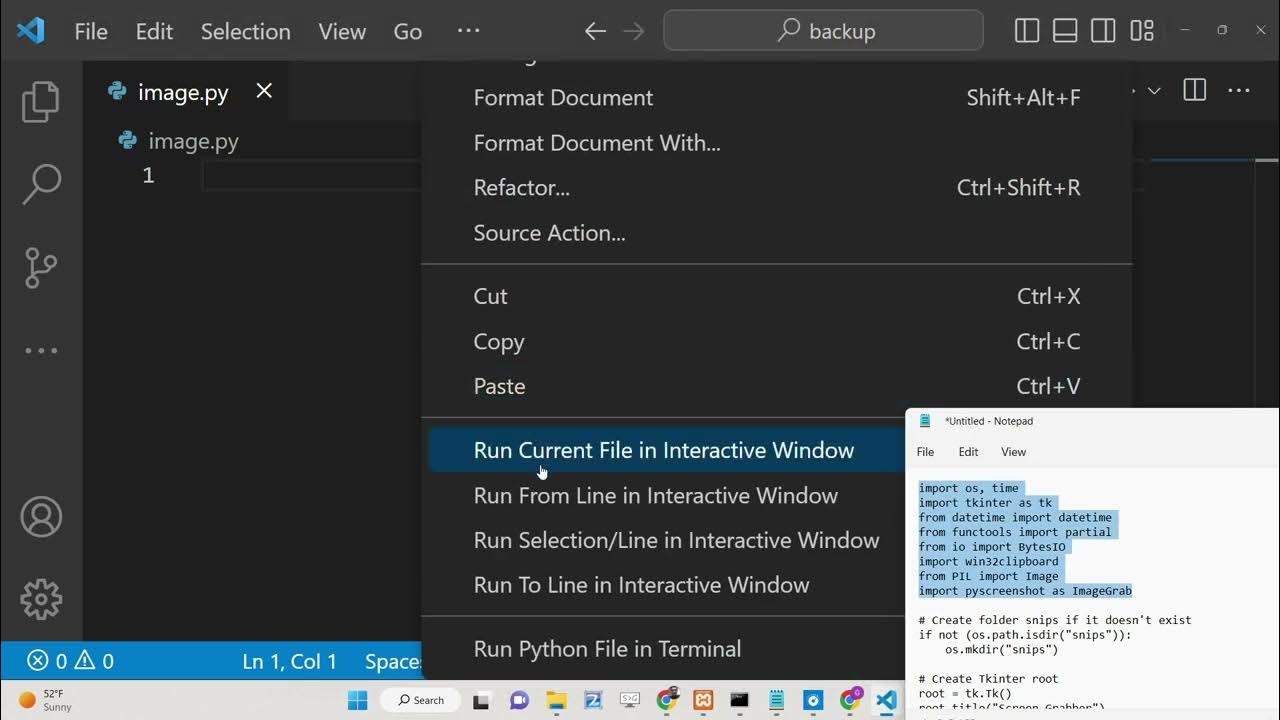
Task: Open the Accounts icon in activity bar
Action: [41, 517]
